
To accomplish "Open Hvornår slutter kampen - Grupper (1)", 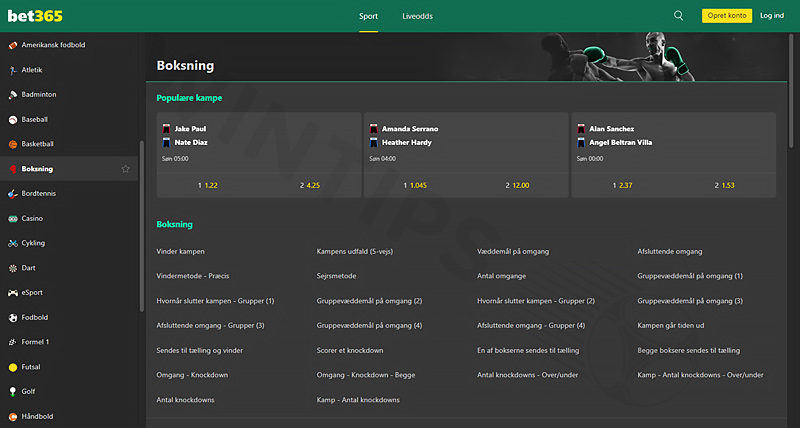I will (x=215, y=301).
